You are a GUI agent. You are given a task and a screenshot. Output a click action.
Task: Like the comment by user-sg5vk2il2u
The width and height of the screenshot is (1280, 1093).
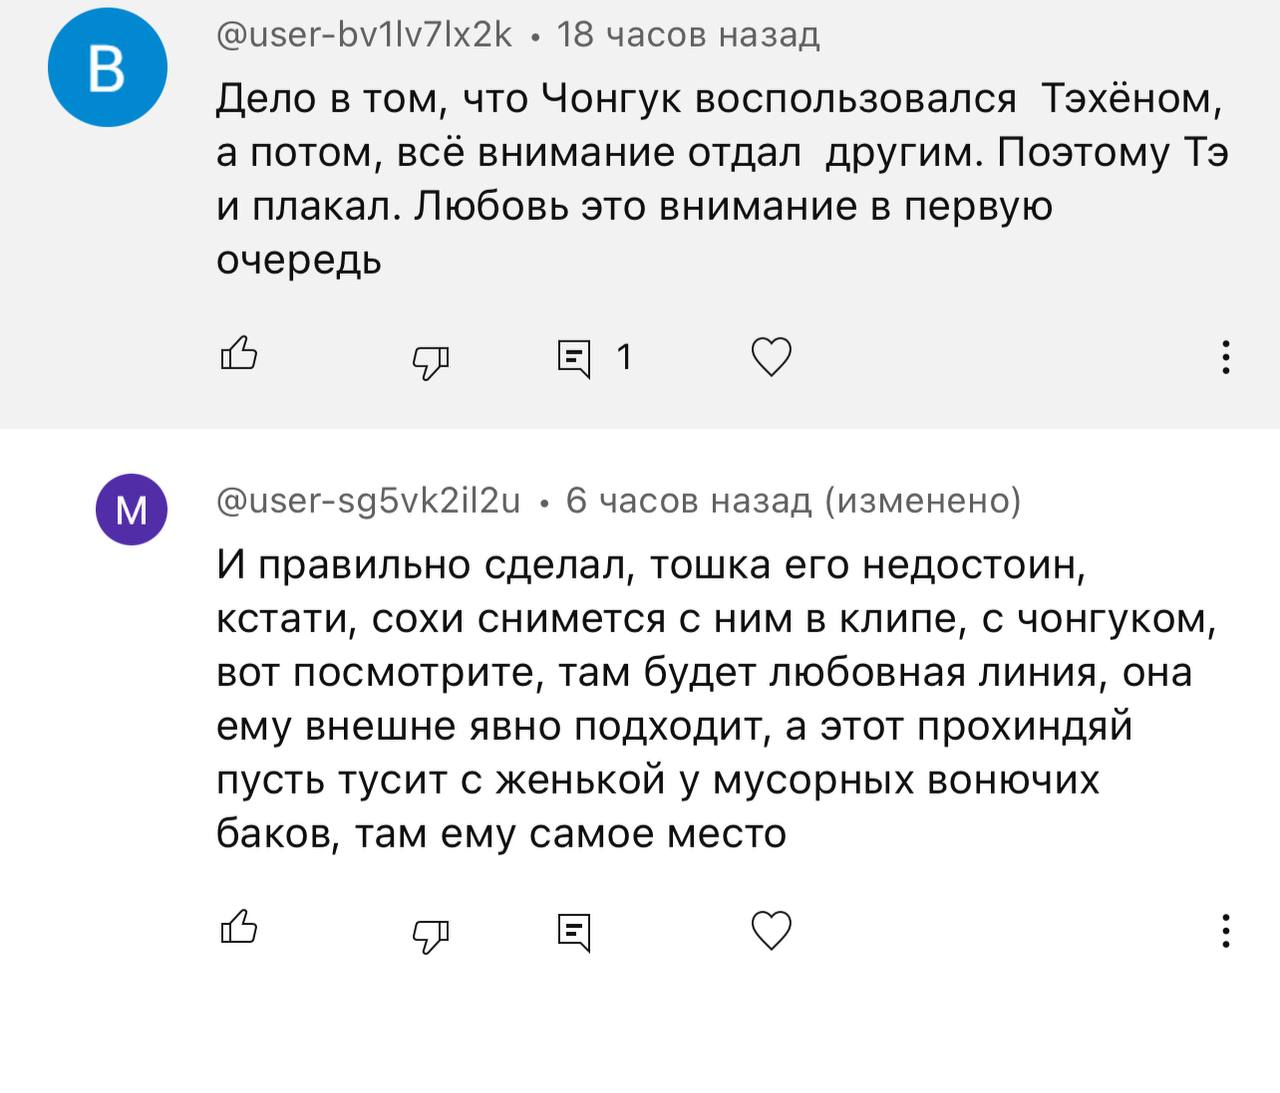click(x=239, y=929)
